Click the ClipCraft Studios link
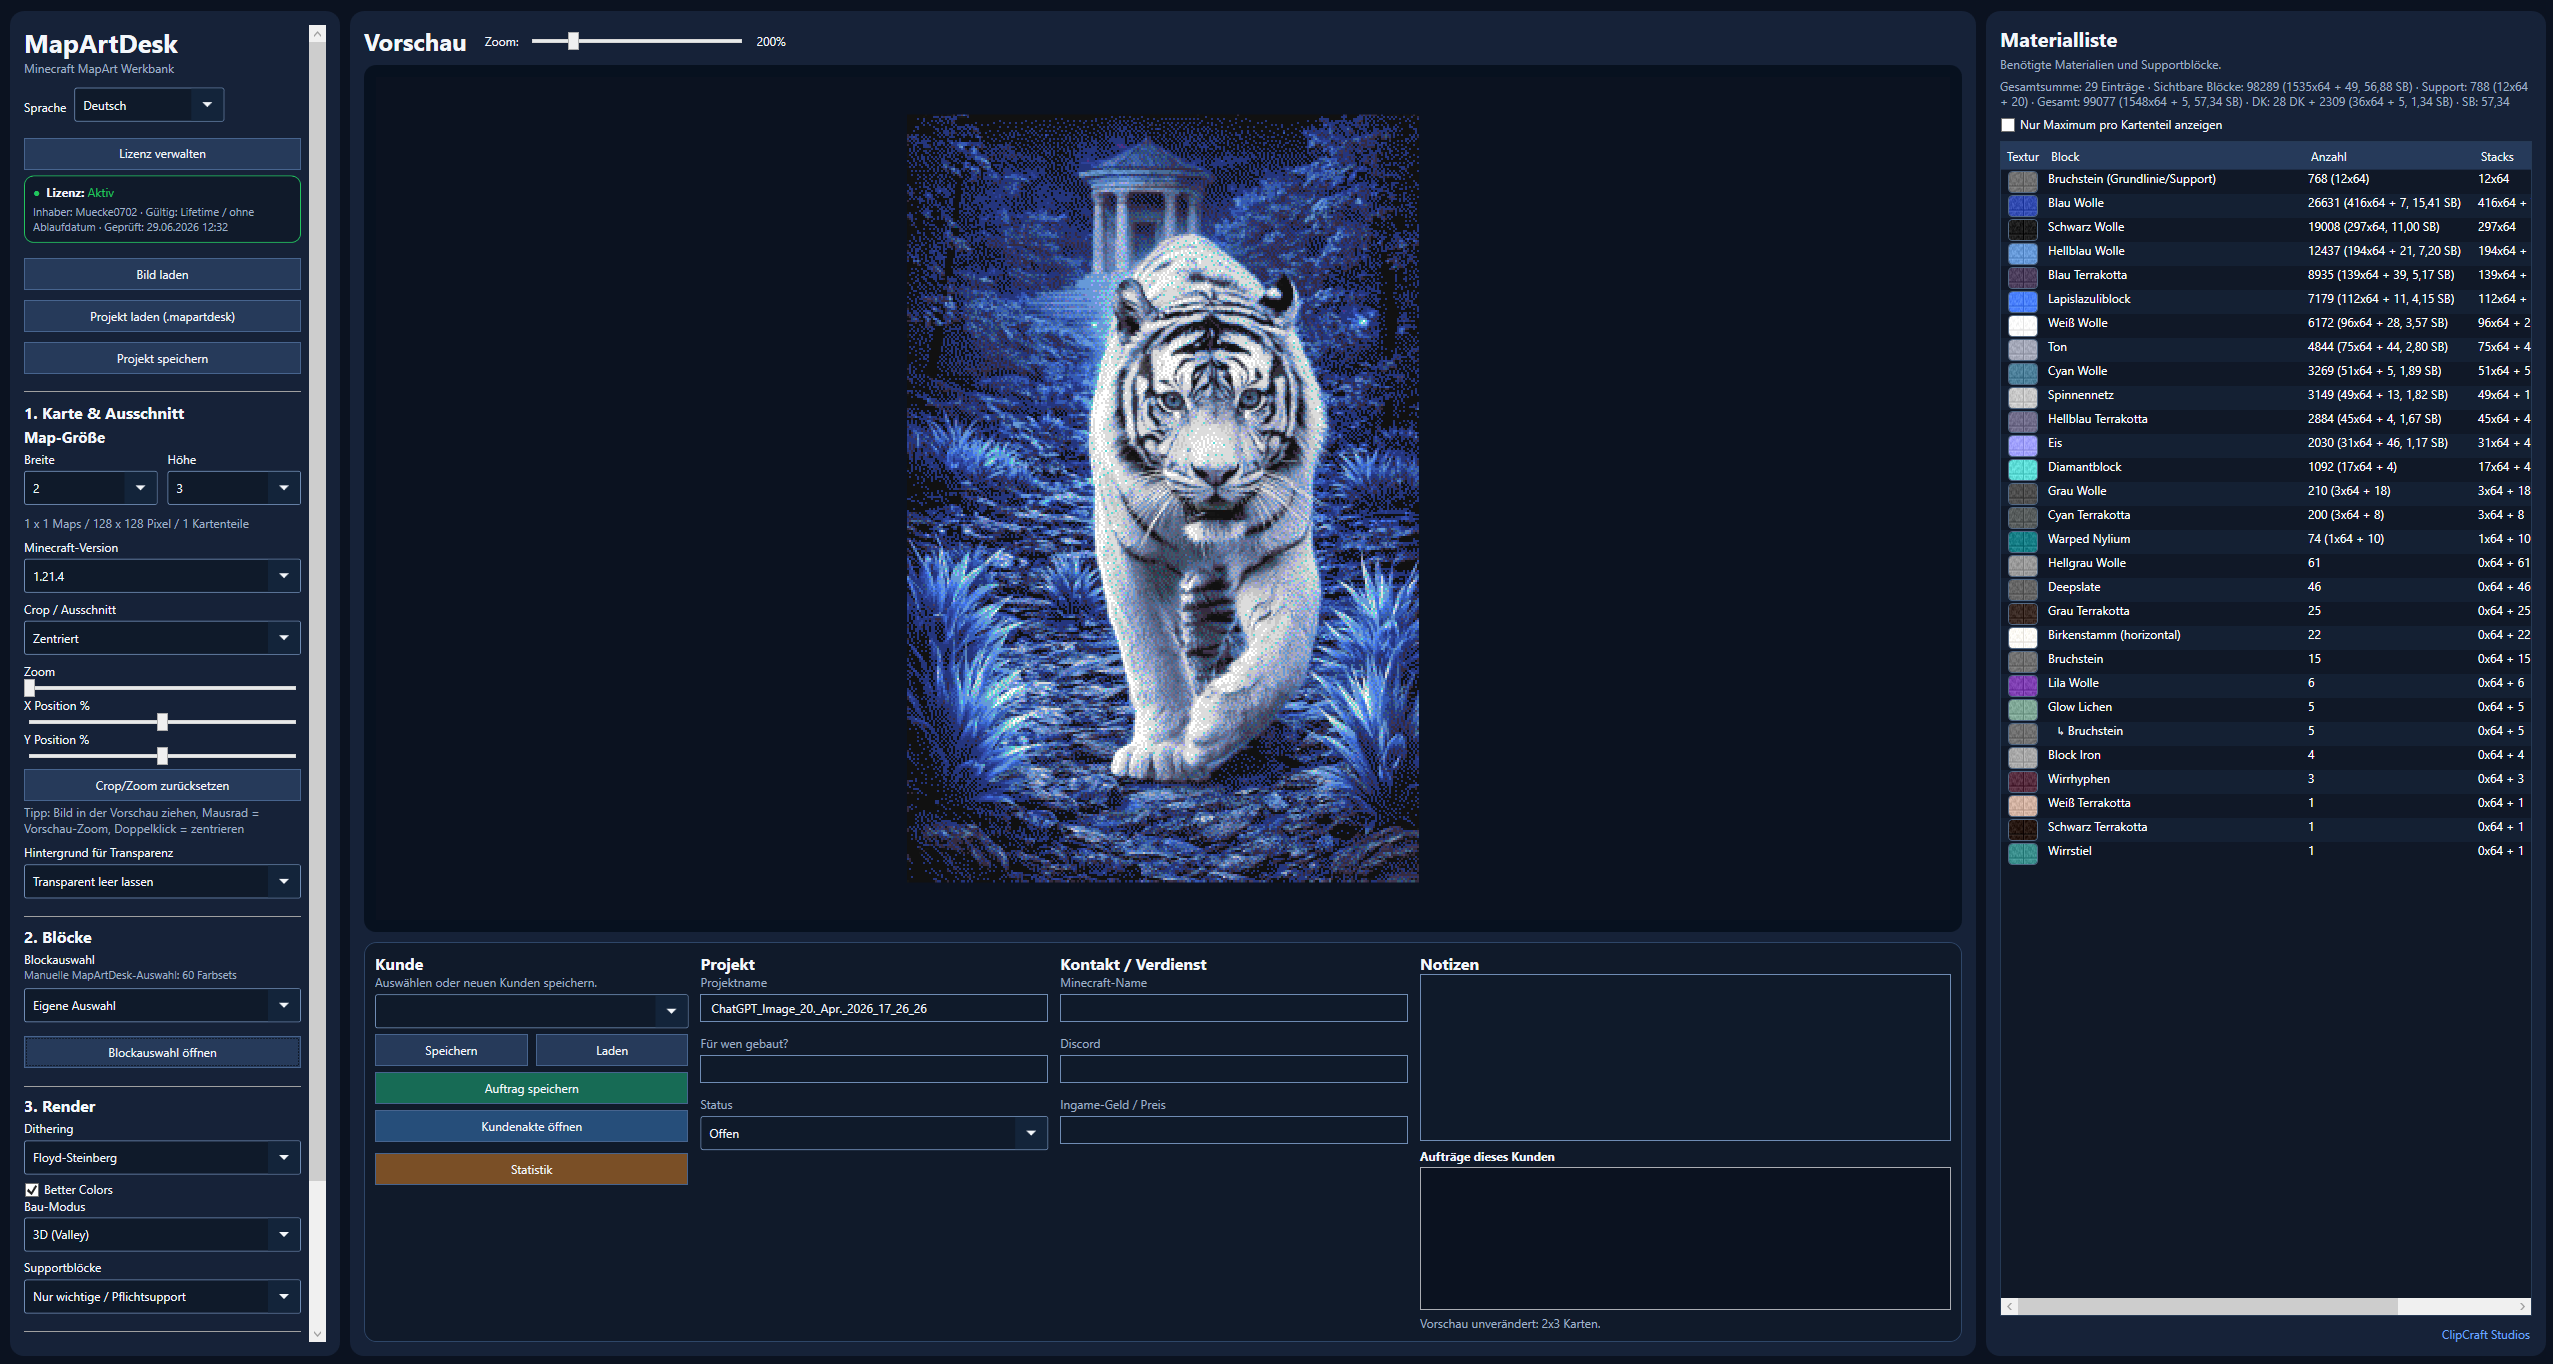 tap(2485, 1335)
